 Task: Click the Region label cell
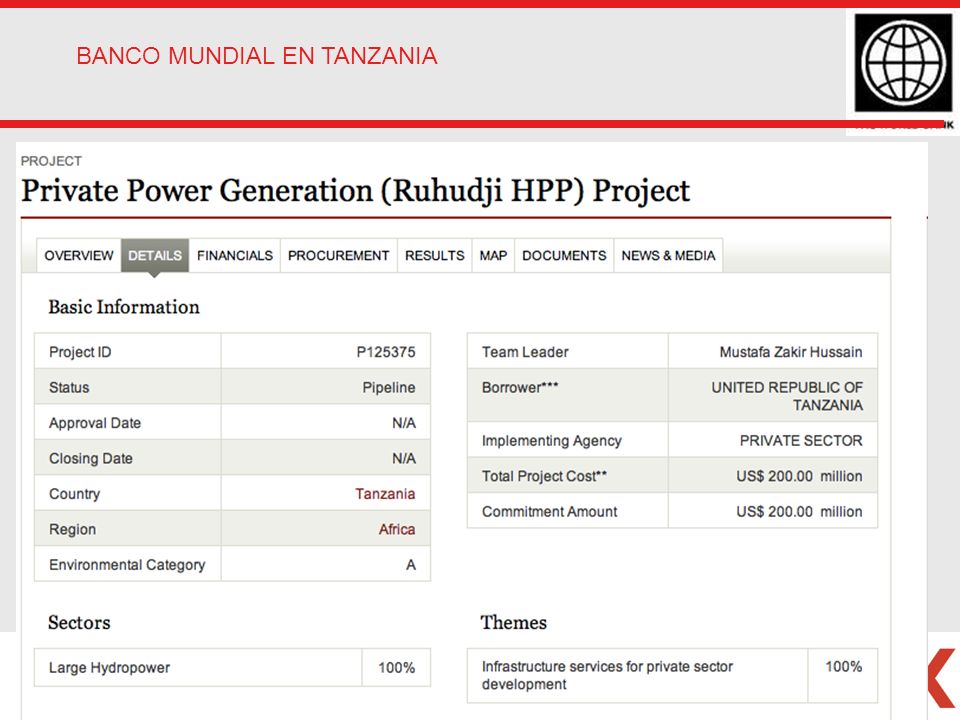click(127, 529)
